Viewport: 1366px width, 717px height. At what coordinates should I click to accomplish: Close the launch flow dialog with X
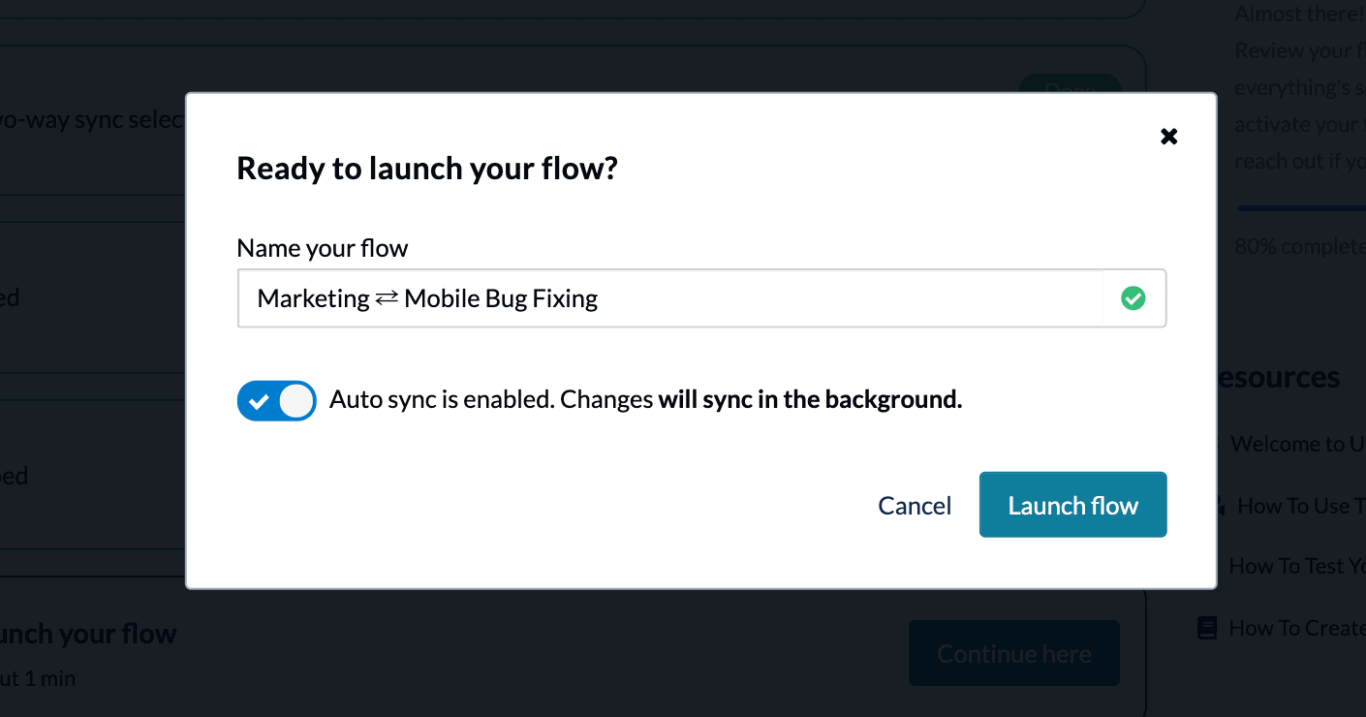click(x=1168, y=136)
